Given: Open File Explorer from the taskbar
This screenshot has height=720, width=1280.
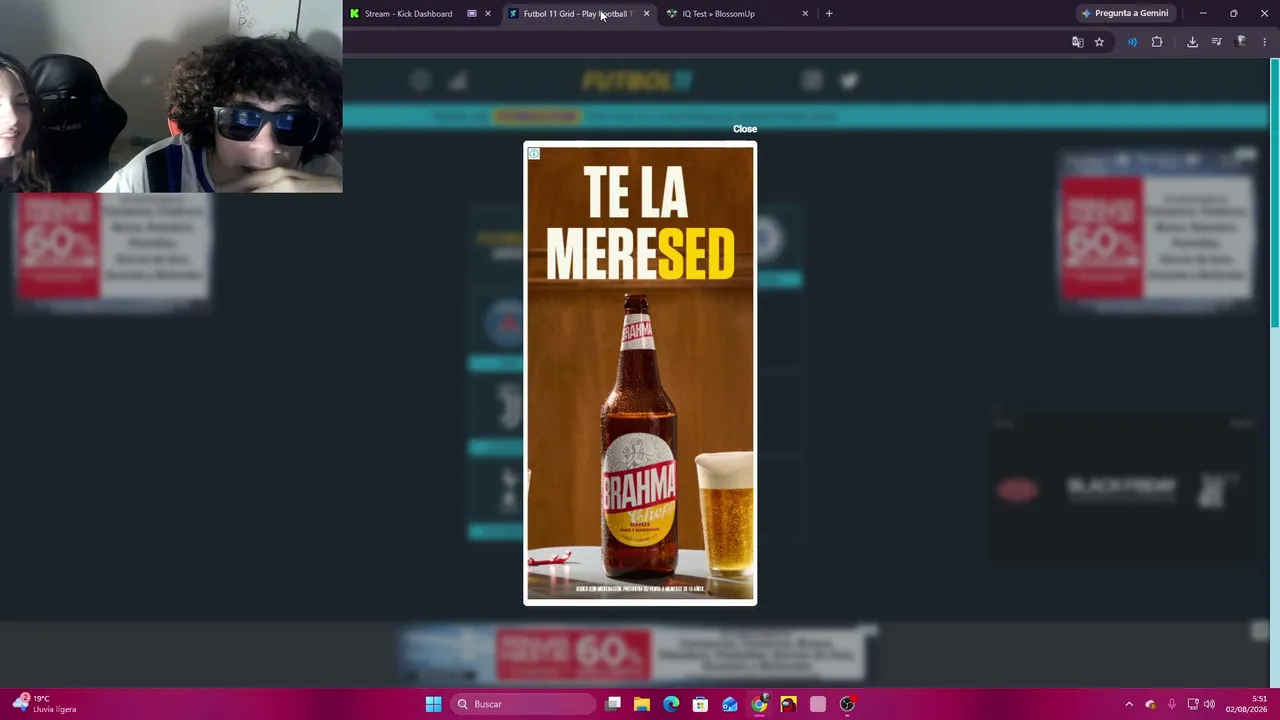Looking at the screenshot, I should 642,704.
